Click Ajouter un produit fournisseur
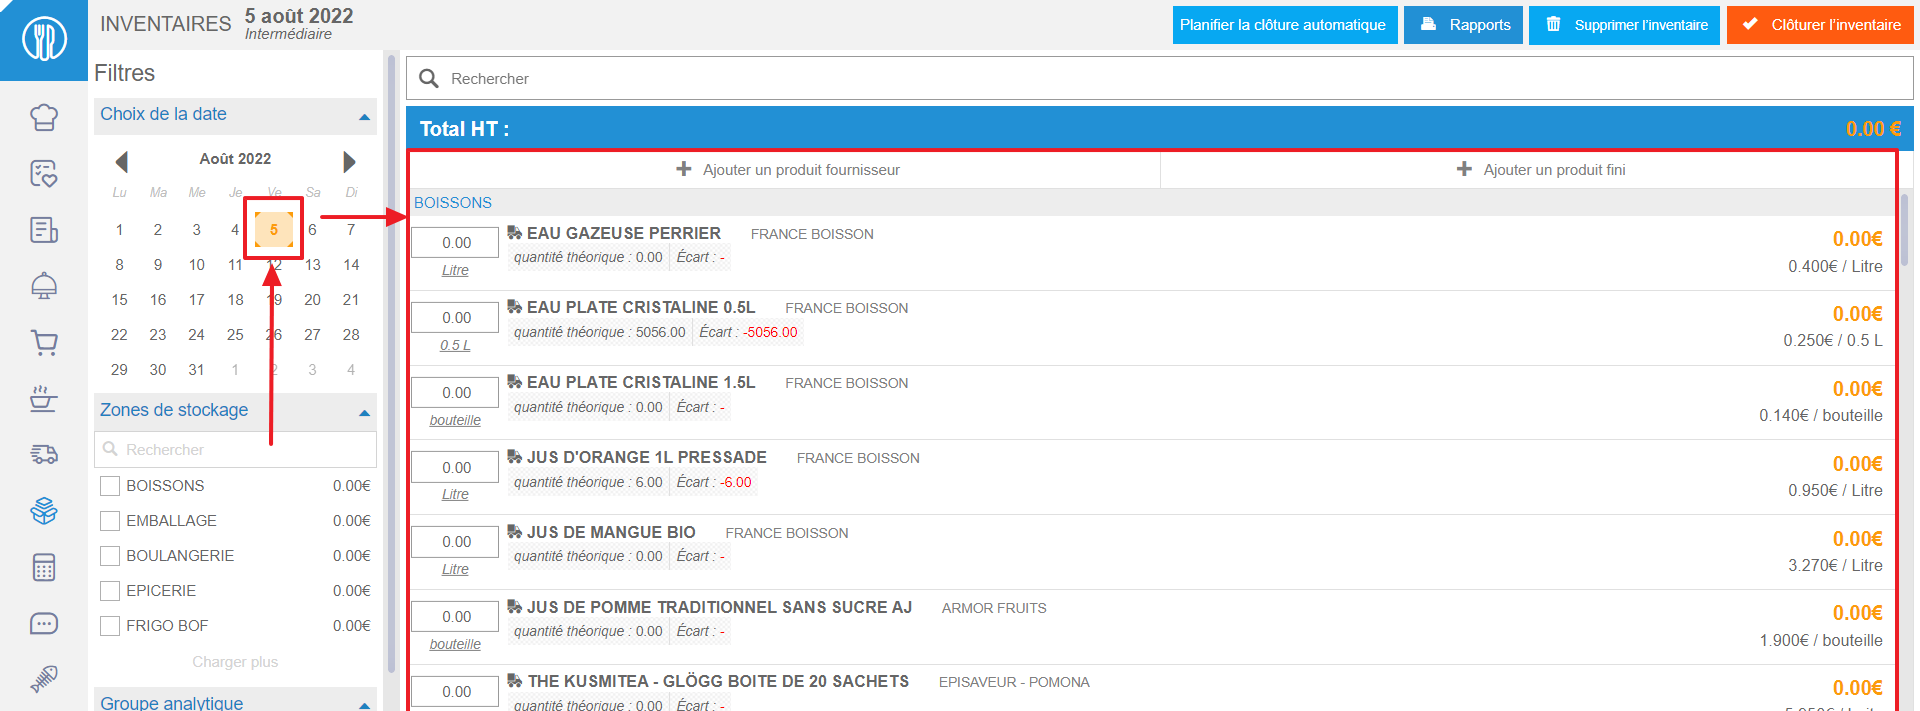The height and width of the screenshot is (711, 1920). pyautogui.click(x=787, y=170)
